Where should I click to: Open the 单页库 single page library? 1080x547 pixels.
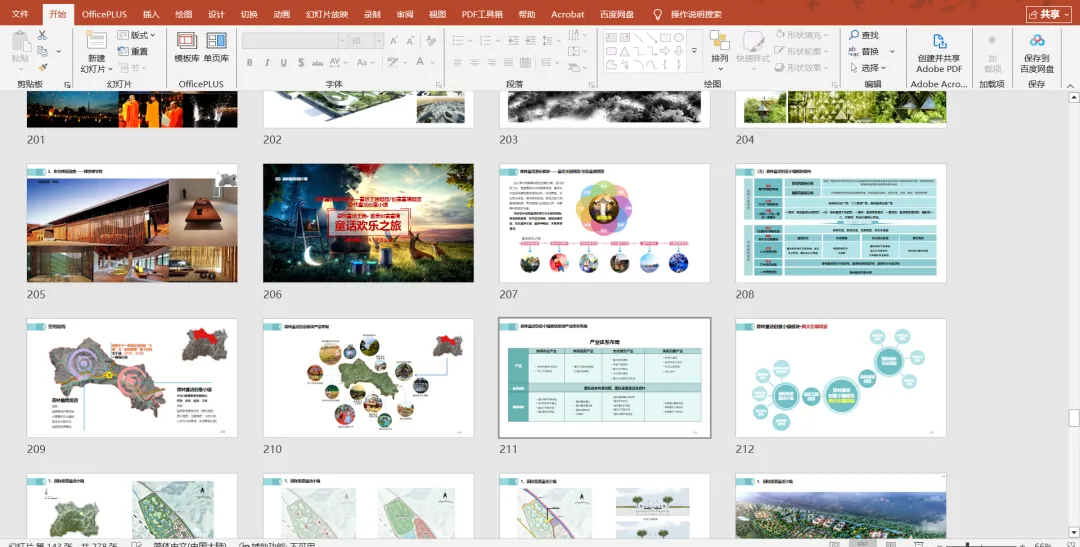click(x=216, y=48)
